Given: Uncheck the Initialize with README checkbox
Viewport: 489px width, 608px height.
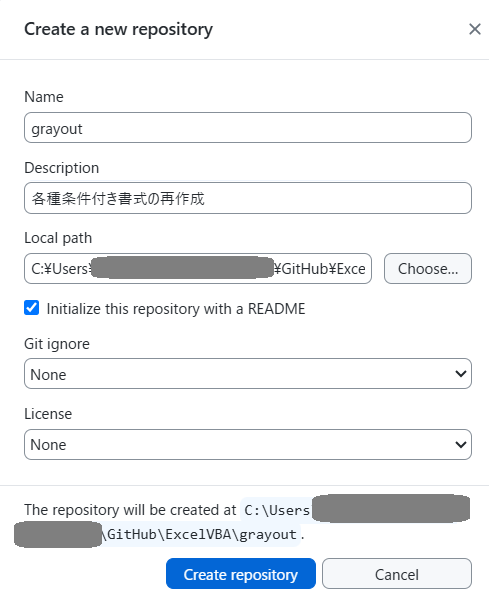Looking at the screenshot, I should point(31,308).
